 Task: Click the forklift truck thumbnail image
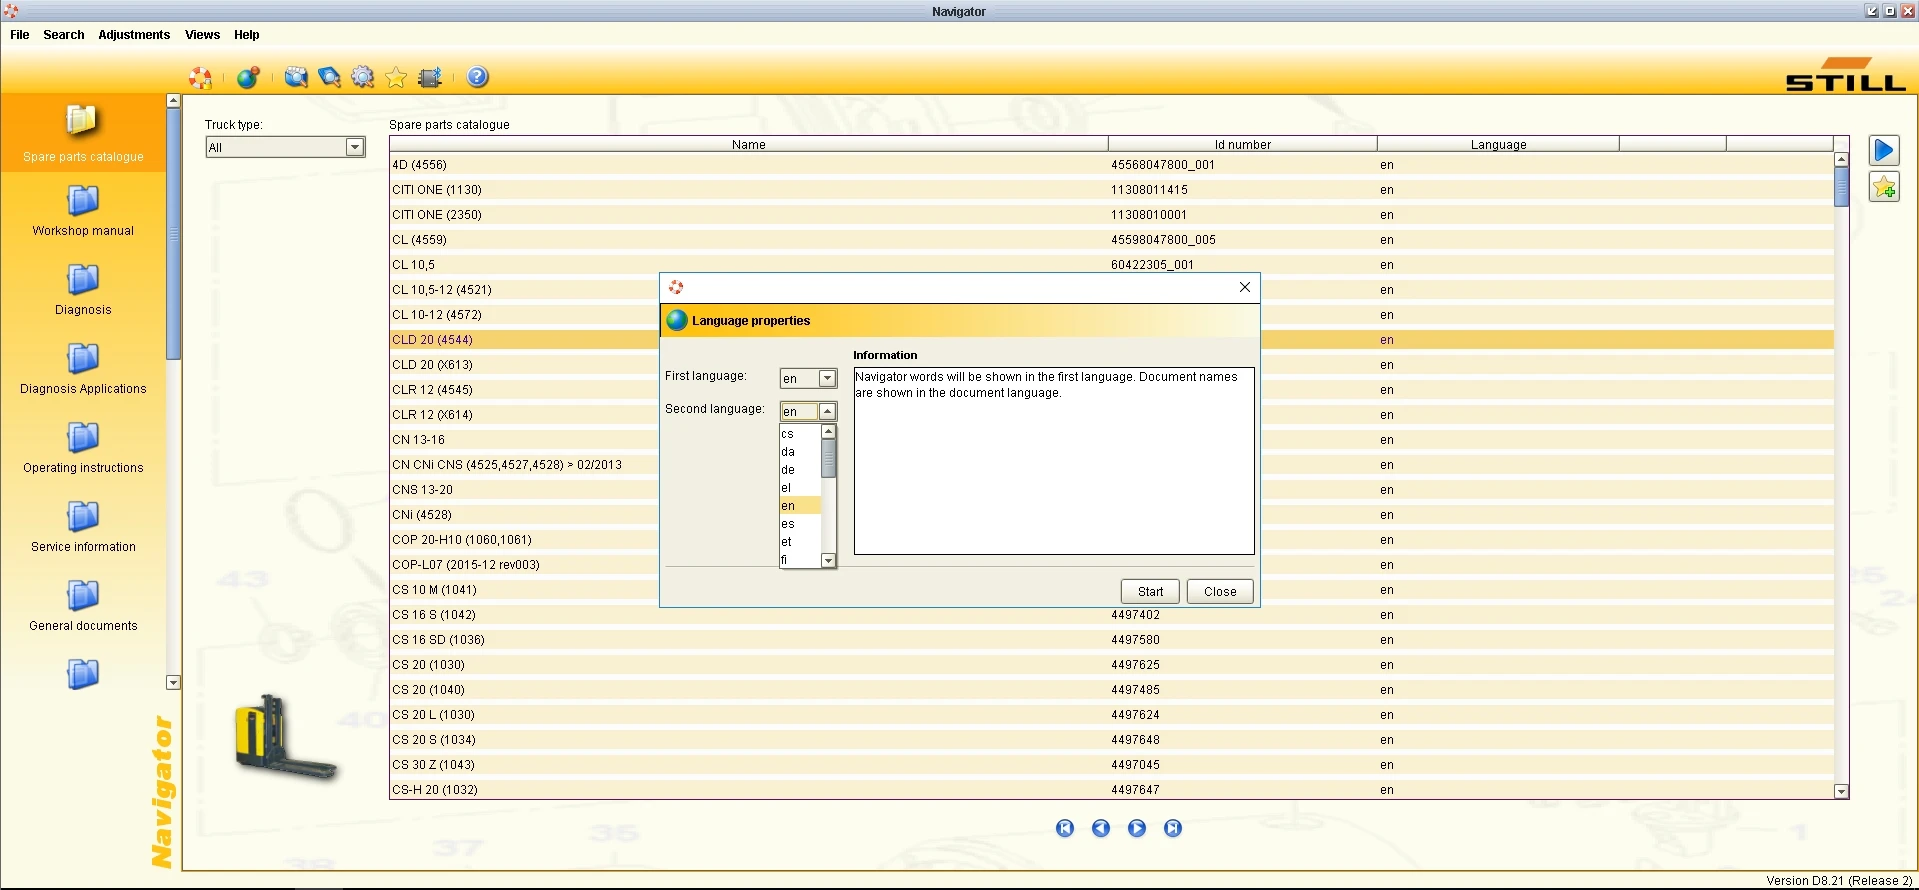(x=285, y=738)
